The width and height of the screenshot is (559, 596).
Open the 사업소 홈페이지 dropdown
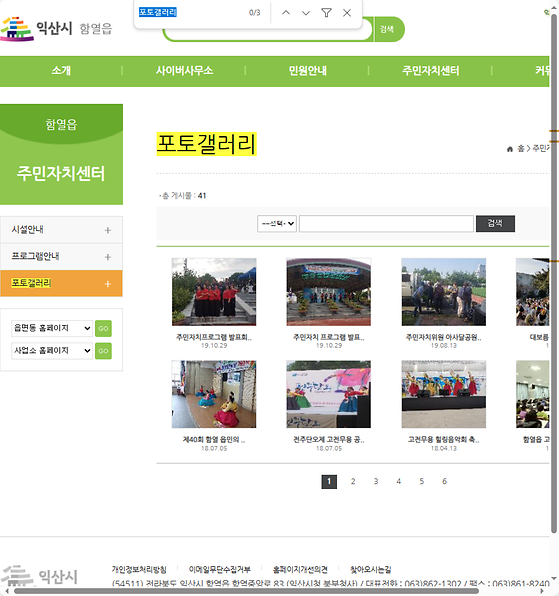click(52, 350)
